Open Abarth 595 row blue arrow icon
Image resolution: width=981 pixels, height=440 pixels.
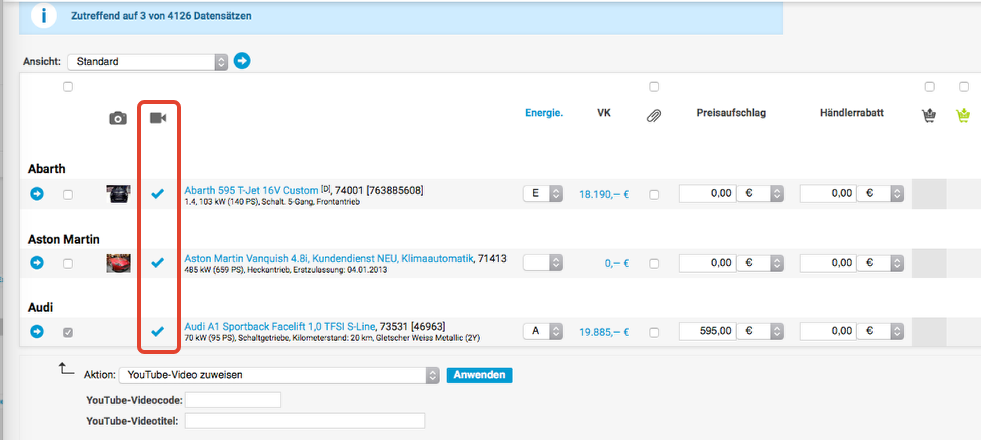[x=38, y=194]
